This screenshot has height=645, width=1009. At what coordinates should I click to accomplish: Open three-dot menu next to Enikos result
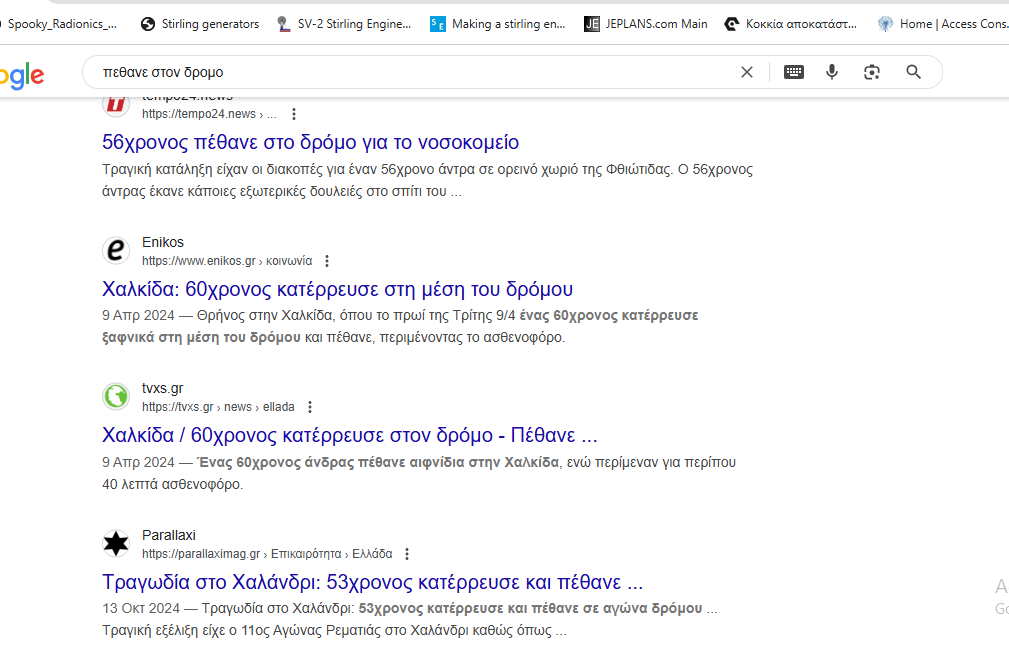327,261
